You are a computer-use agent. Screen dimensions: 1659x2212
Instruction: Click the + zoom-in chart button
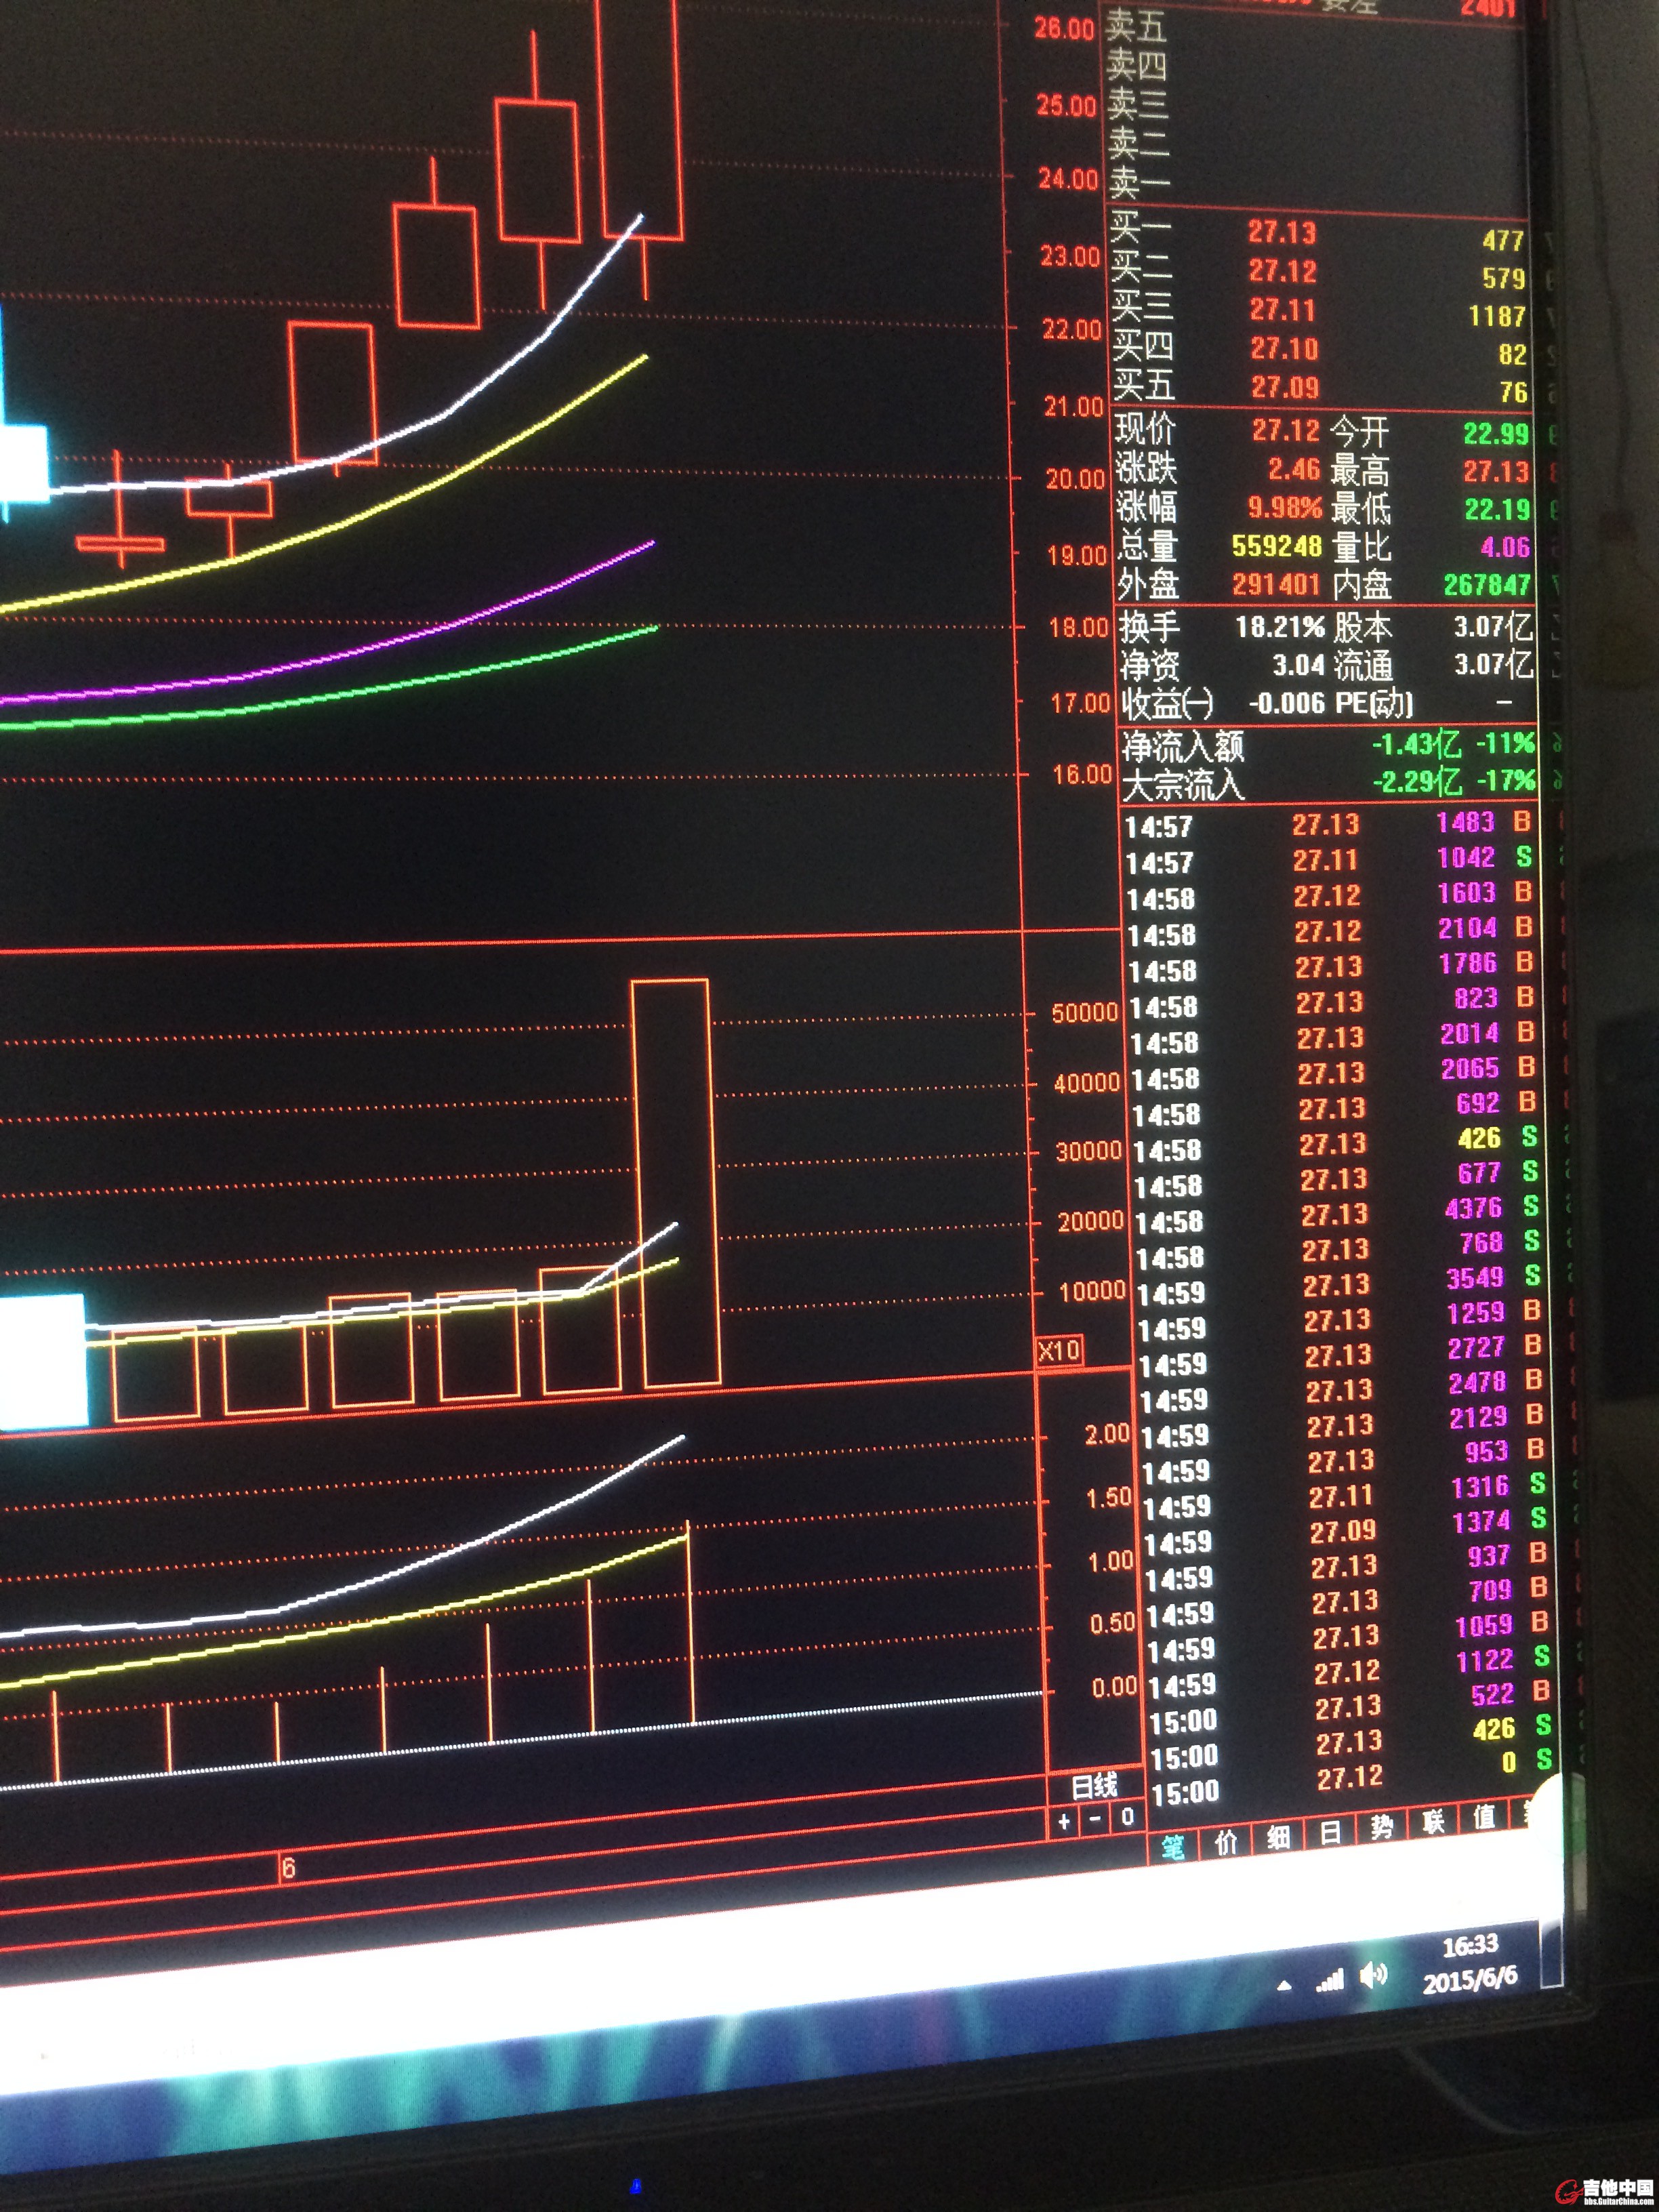point(1064,1821)
